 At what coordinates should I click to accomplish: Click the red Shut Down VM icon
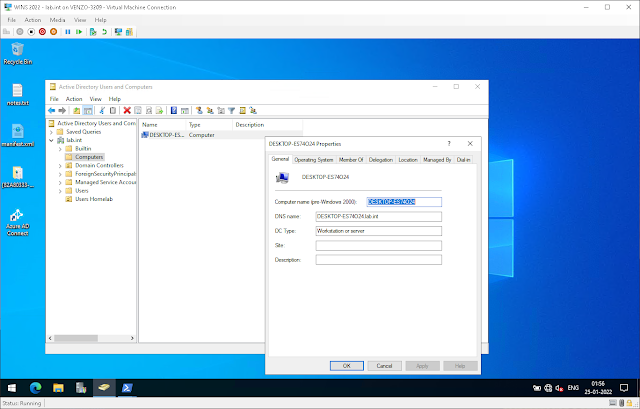tap(42, 32)
